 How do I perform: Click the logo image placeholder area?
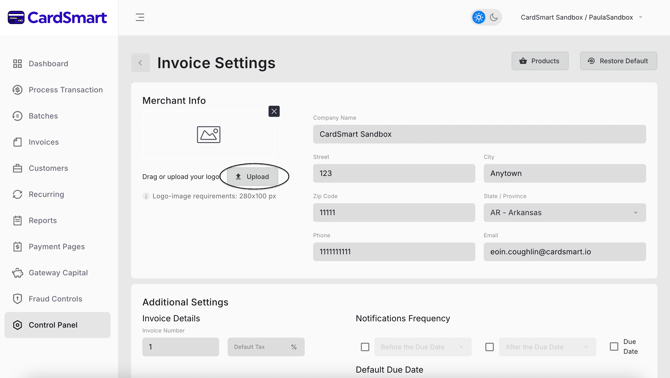(209, 135)
